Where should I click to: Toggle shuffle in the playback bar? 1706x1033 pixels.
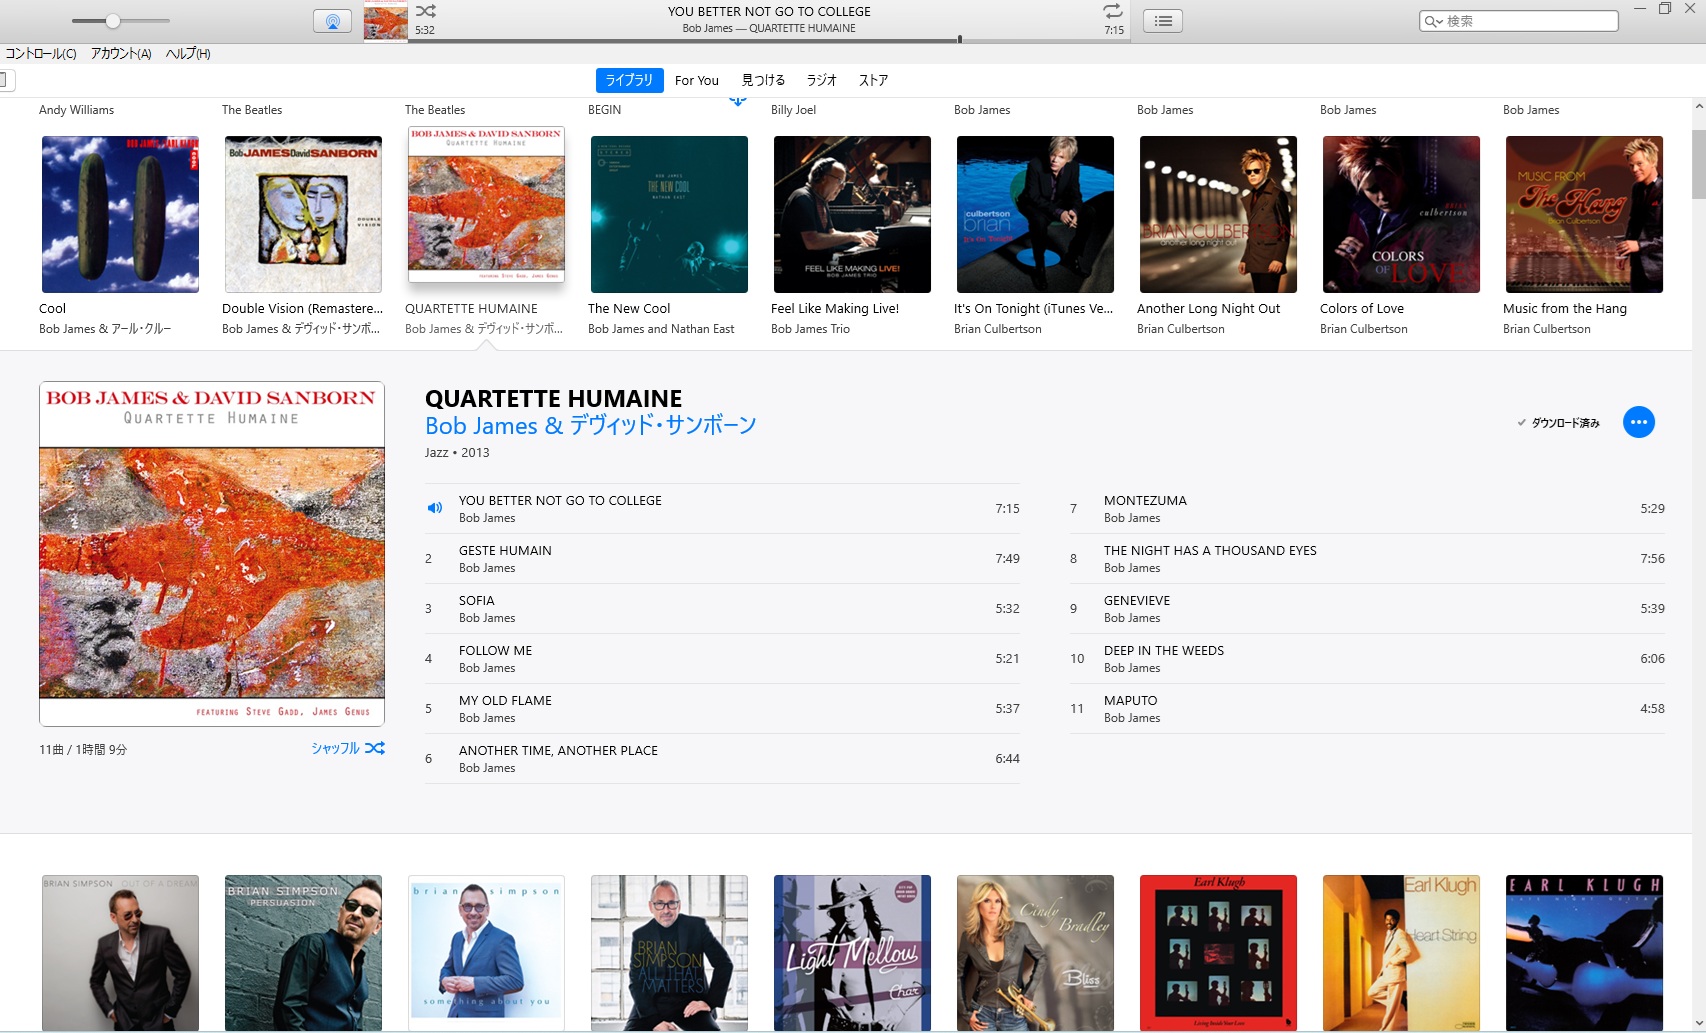(x=426, y=11)
